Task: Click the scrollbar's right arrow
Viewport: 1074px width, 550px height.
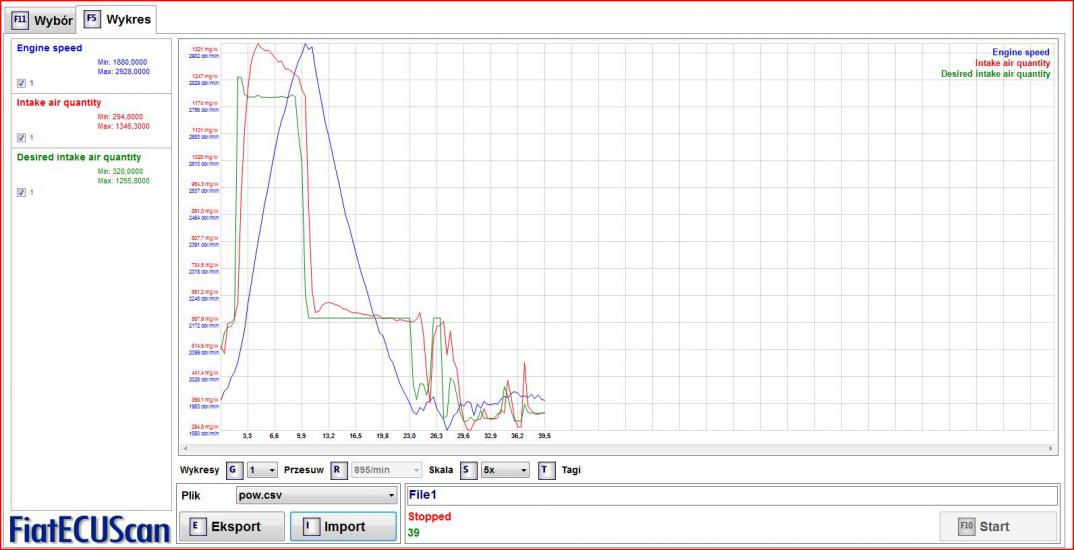Action: pyautogui.click(x=1051, y=449)
